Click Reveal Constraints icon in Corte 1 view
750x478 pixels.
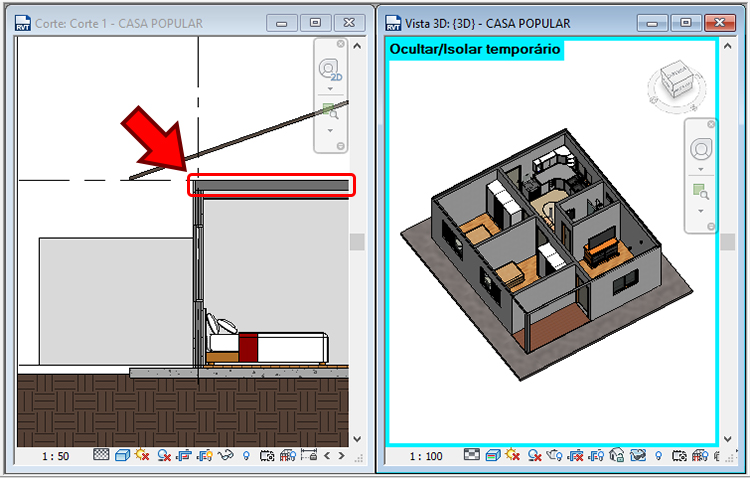tap(309, 455)
